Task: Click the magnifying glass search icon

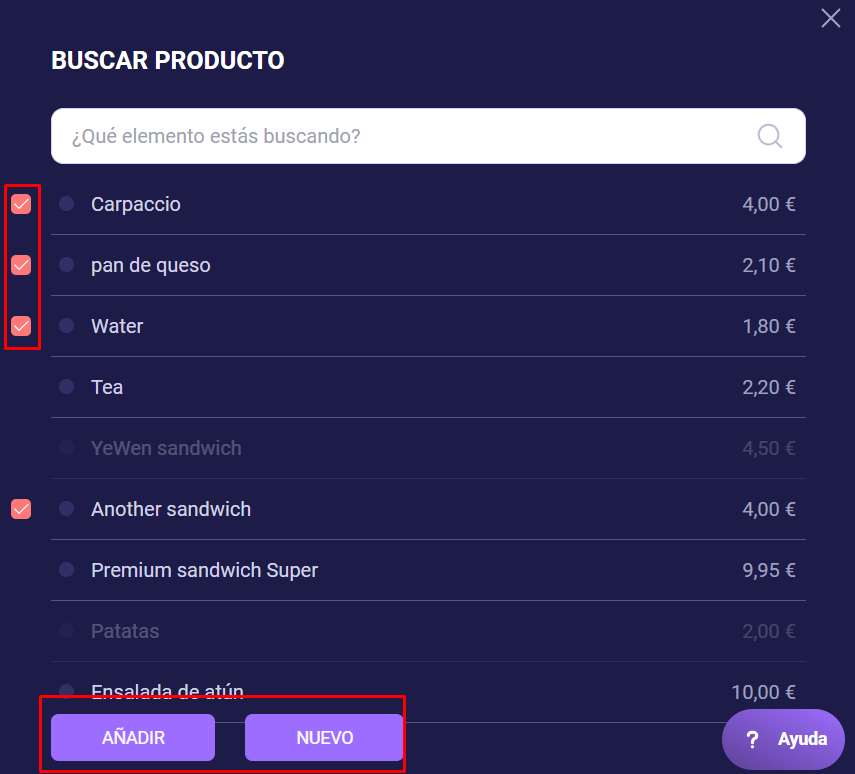Action: coord(769,136)
